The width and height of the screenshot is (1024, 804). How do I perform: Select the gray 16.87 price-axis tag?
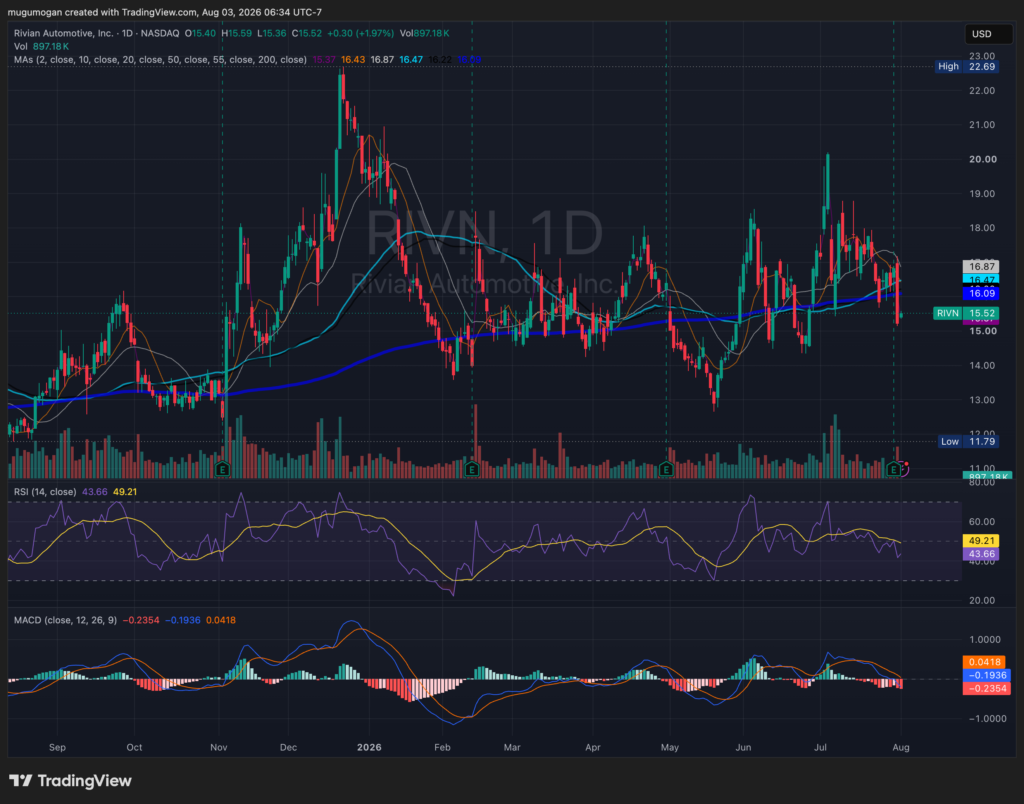click(981, 266)
